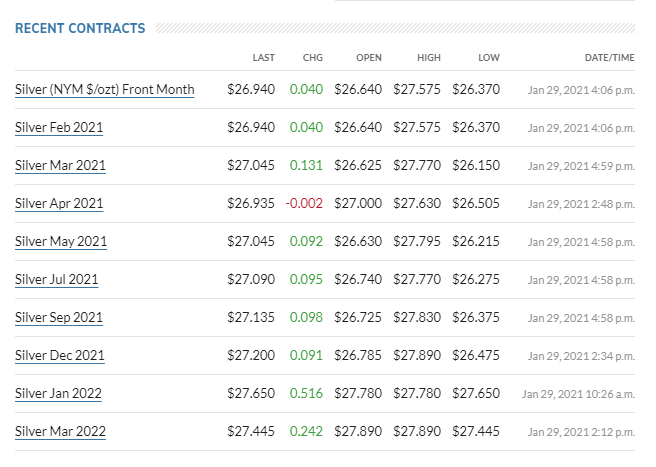Open the Silver Apr 2021 contract link
Image resolution: width=656 pixels, height=467 pixels.
[x=59, y=204]
